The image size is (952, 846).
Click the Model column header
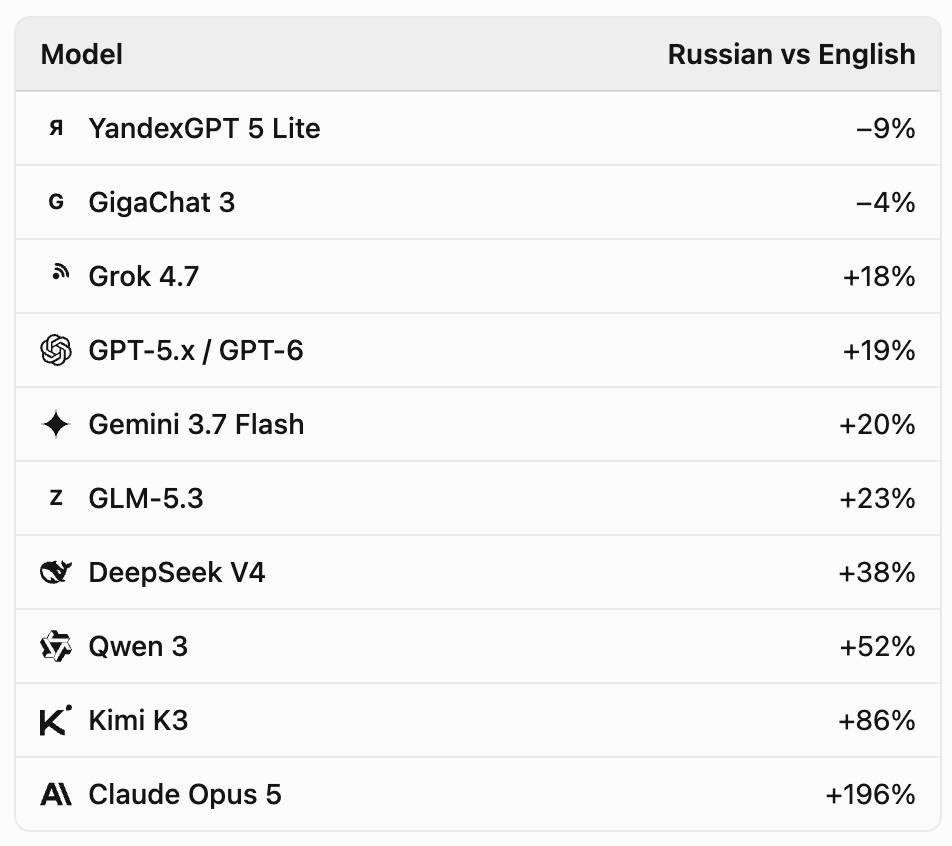(x=81, y=54)
